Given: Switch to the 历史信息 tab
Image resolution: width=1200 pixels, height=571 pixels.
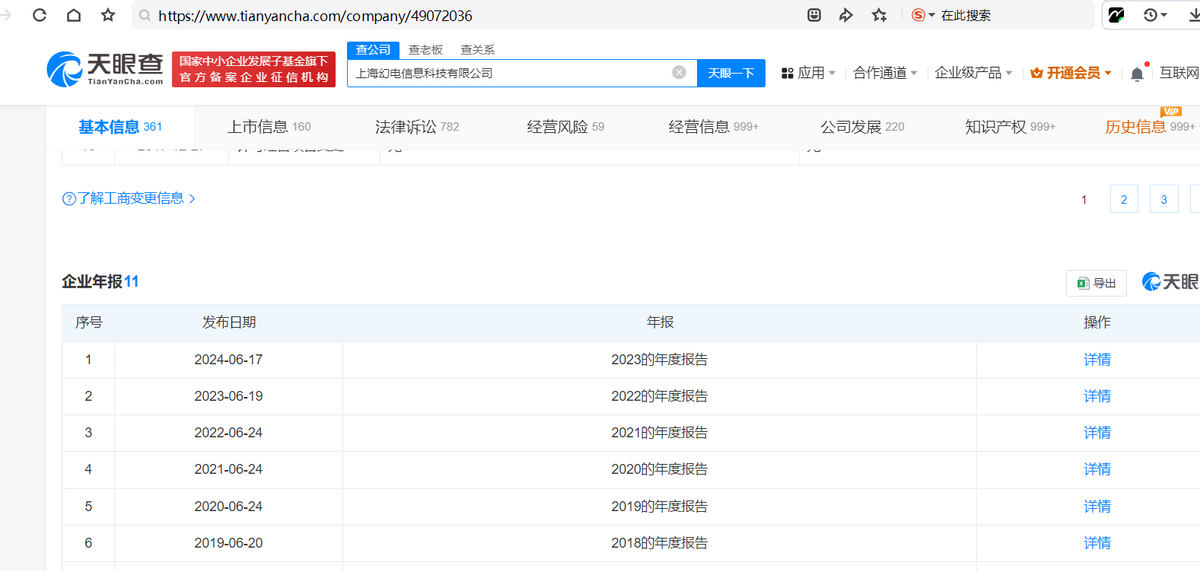Looking at the screenshot, I should tap(1150, 127).
